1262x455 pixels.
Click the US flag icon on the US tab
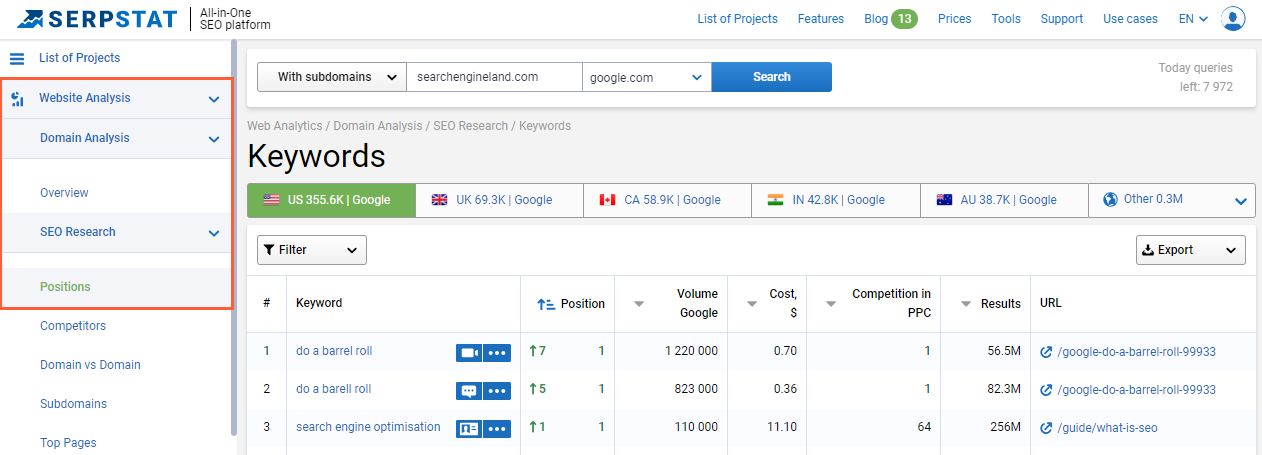click(x=272, y=200)
